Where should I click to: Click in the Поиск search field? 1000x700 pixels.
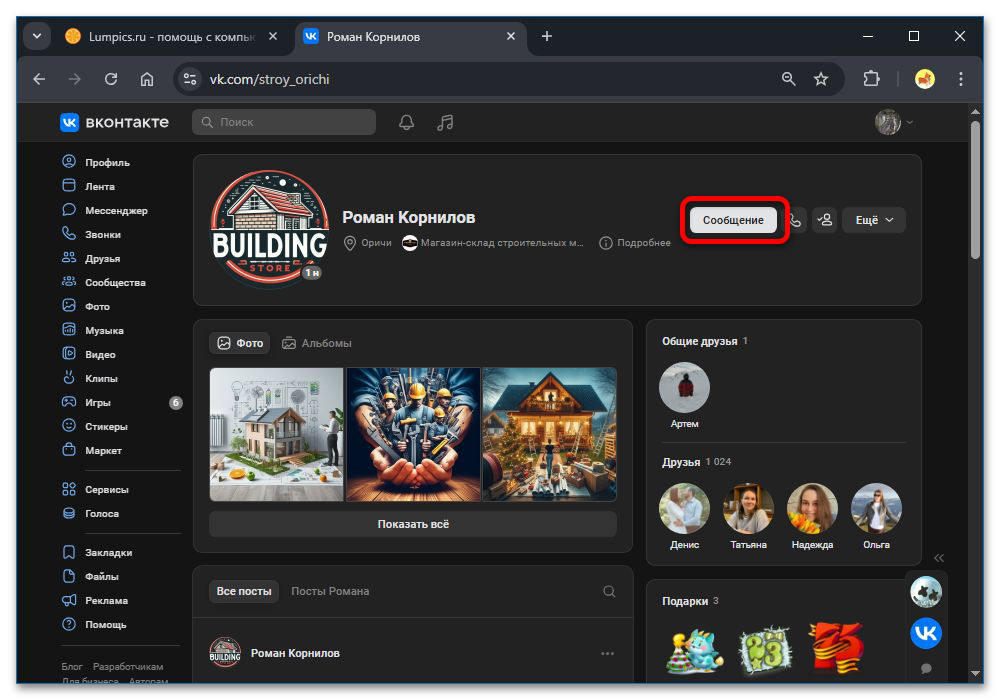coord(284,122)
